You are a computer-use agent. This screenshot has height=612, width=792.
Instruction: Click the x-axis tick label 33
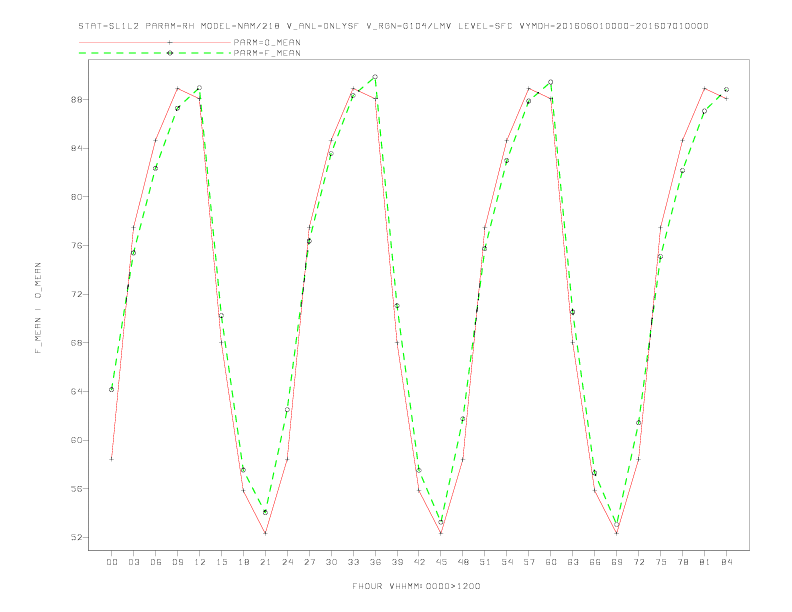tap(353, 562)
